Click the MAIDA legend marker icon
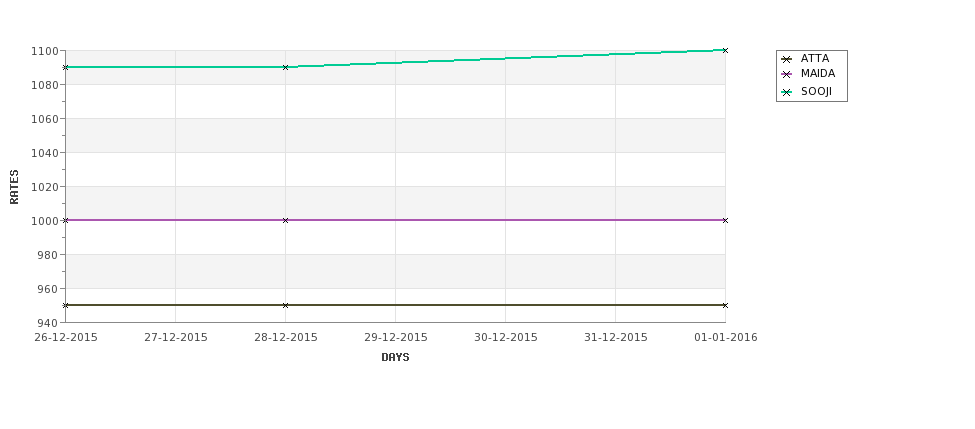 787,75
